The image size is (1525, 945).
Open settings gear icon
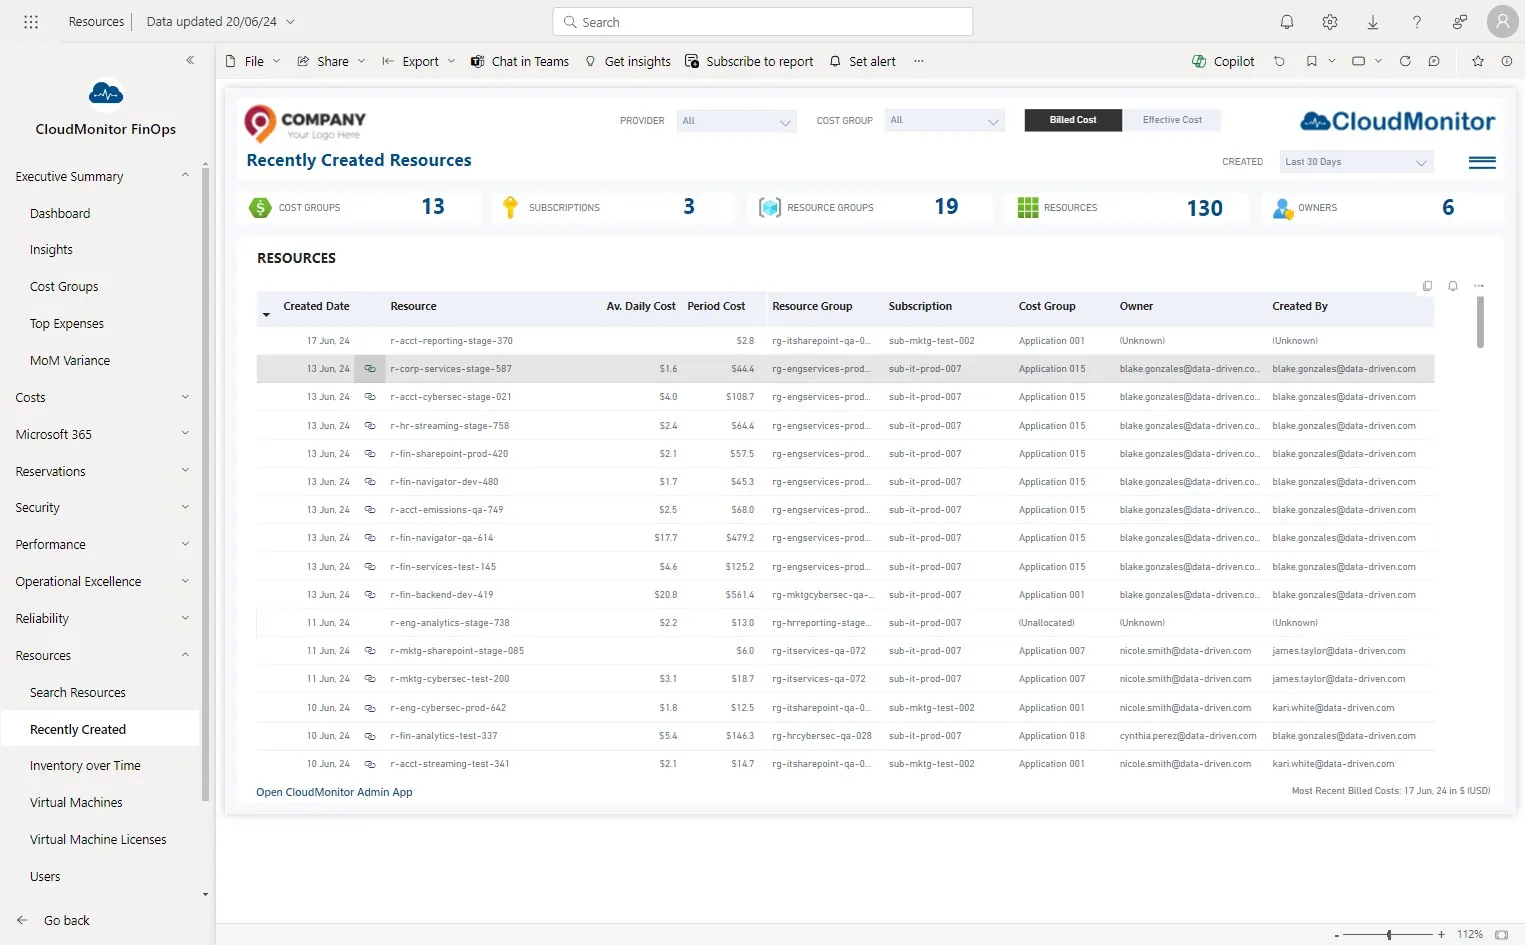(1330, 21)
